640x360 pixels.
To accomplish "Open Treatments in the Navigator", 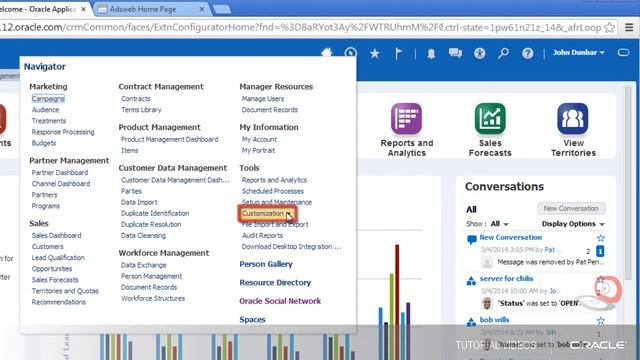I will click(x=49, y=121).
